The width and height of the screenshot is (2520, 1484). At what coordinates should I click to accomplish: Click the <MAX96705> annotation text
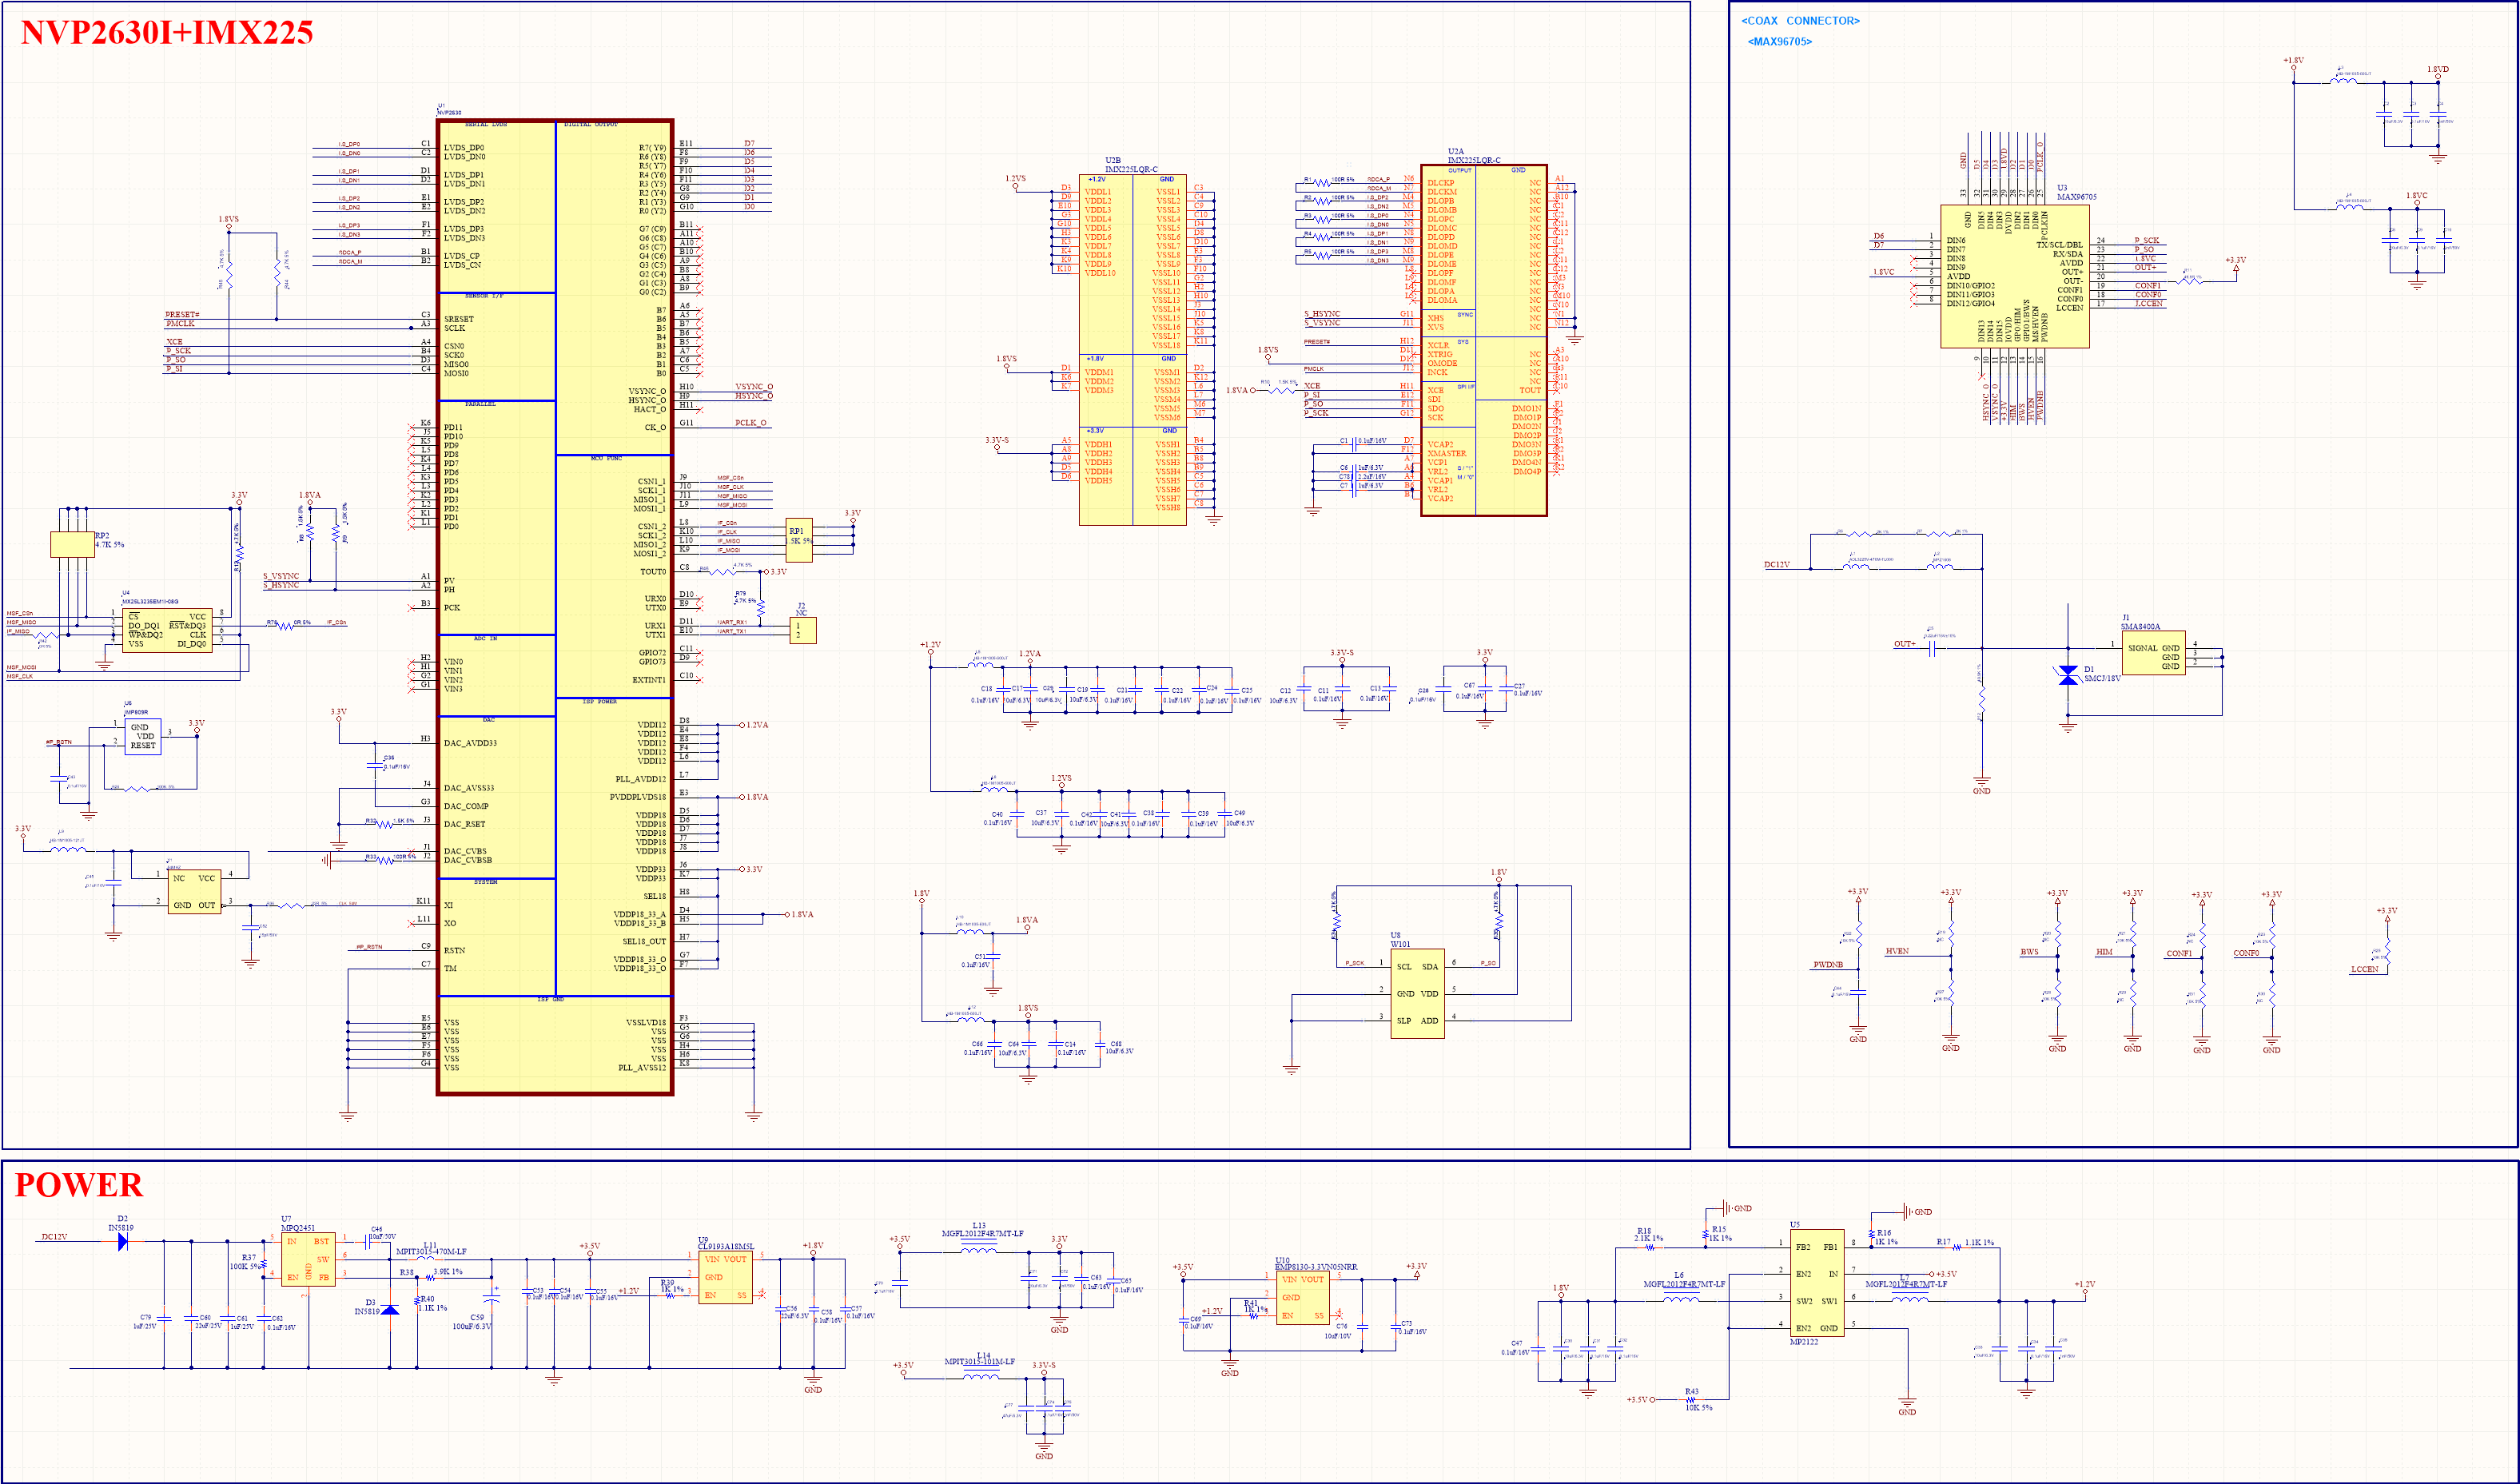1779,42
